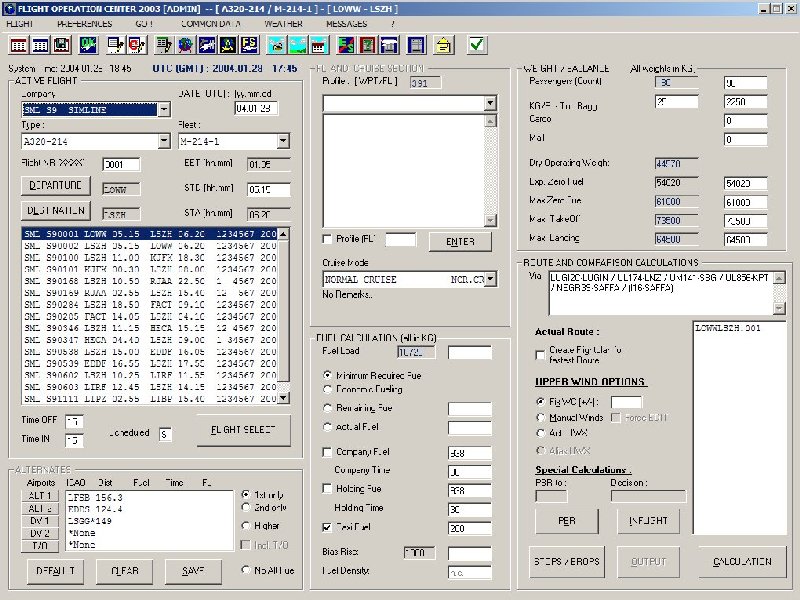Click the green checkmark toolbar icon

pos(477,45)
